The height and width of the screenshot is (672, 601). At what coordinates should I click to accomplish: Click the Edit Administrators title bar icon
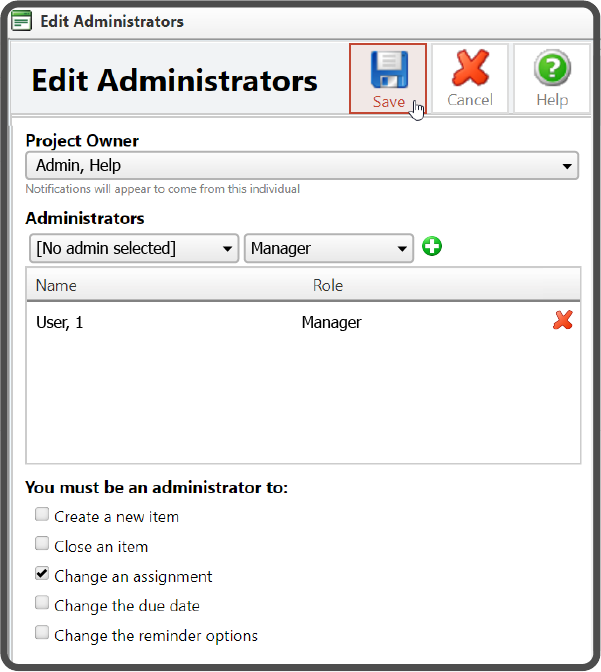point(21,20)
